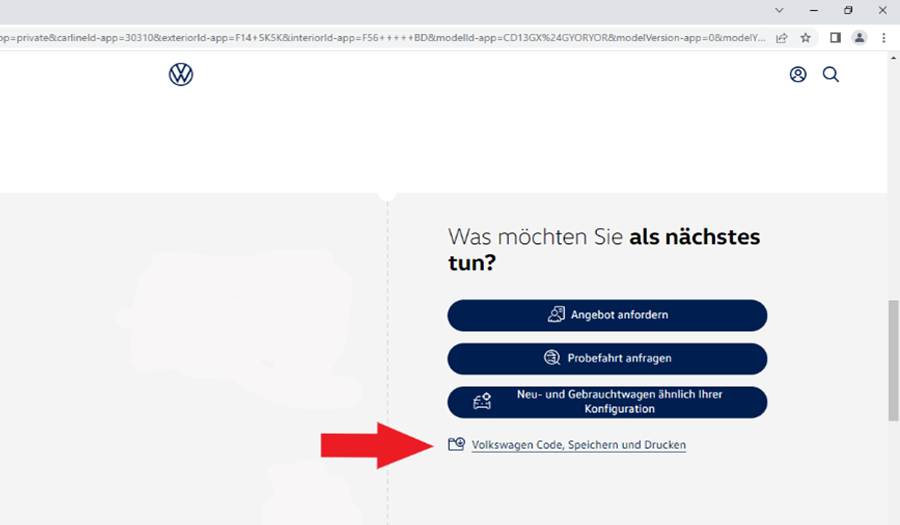Click the vertical scrollbar thumb
Viewport: 900px width, 525px height.
point(894,360)
